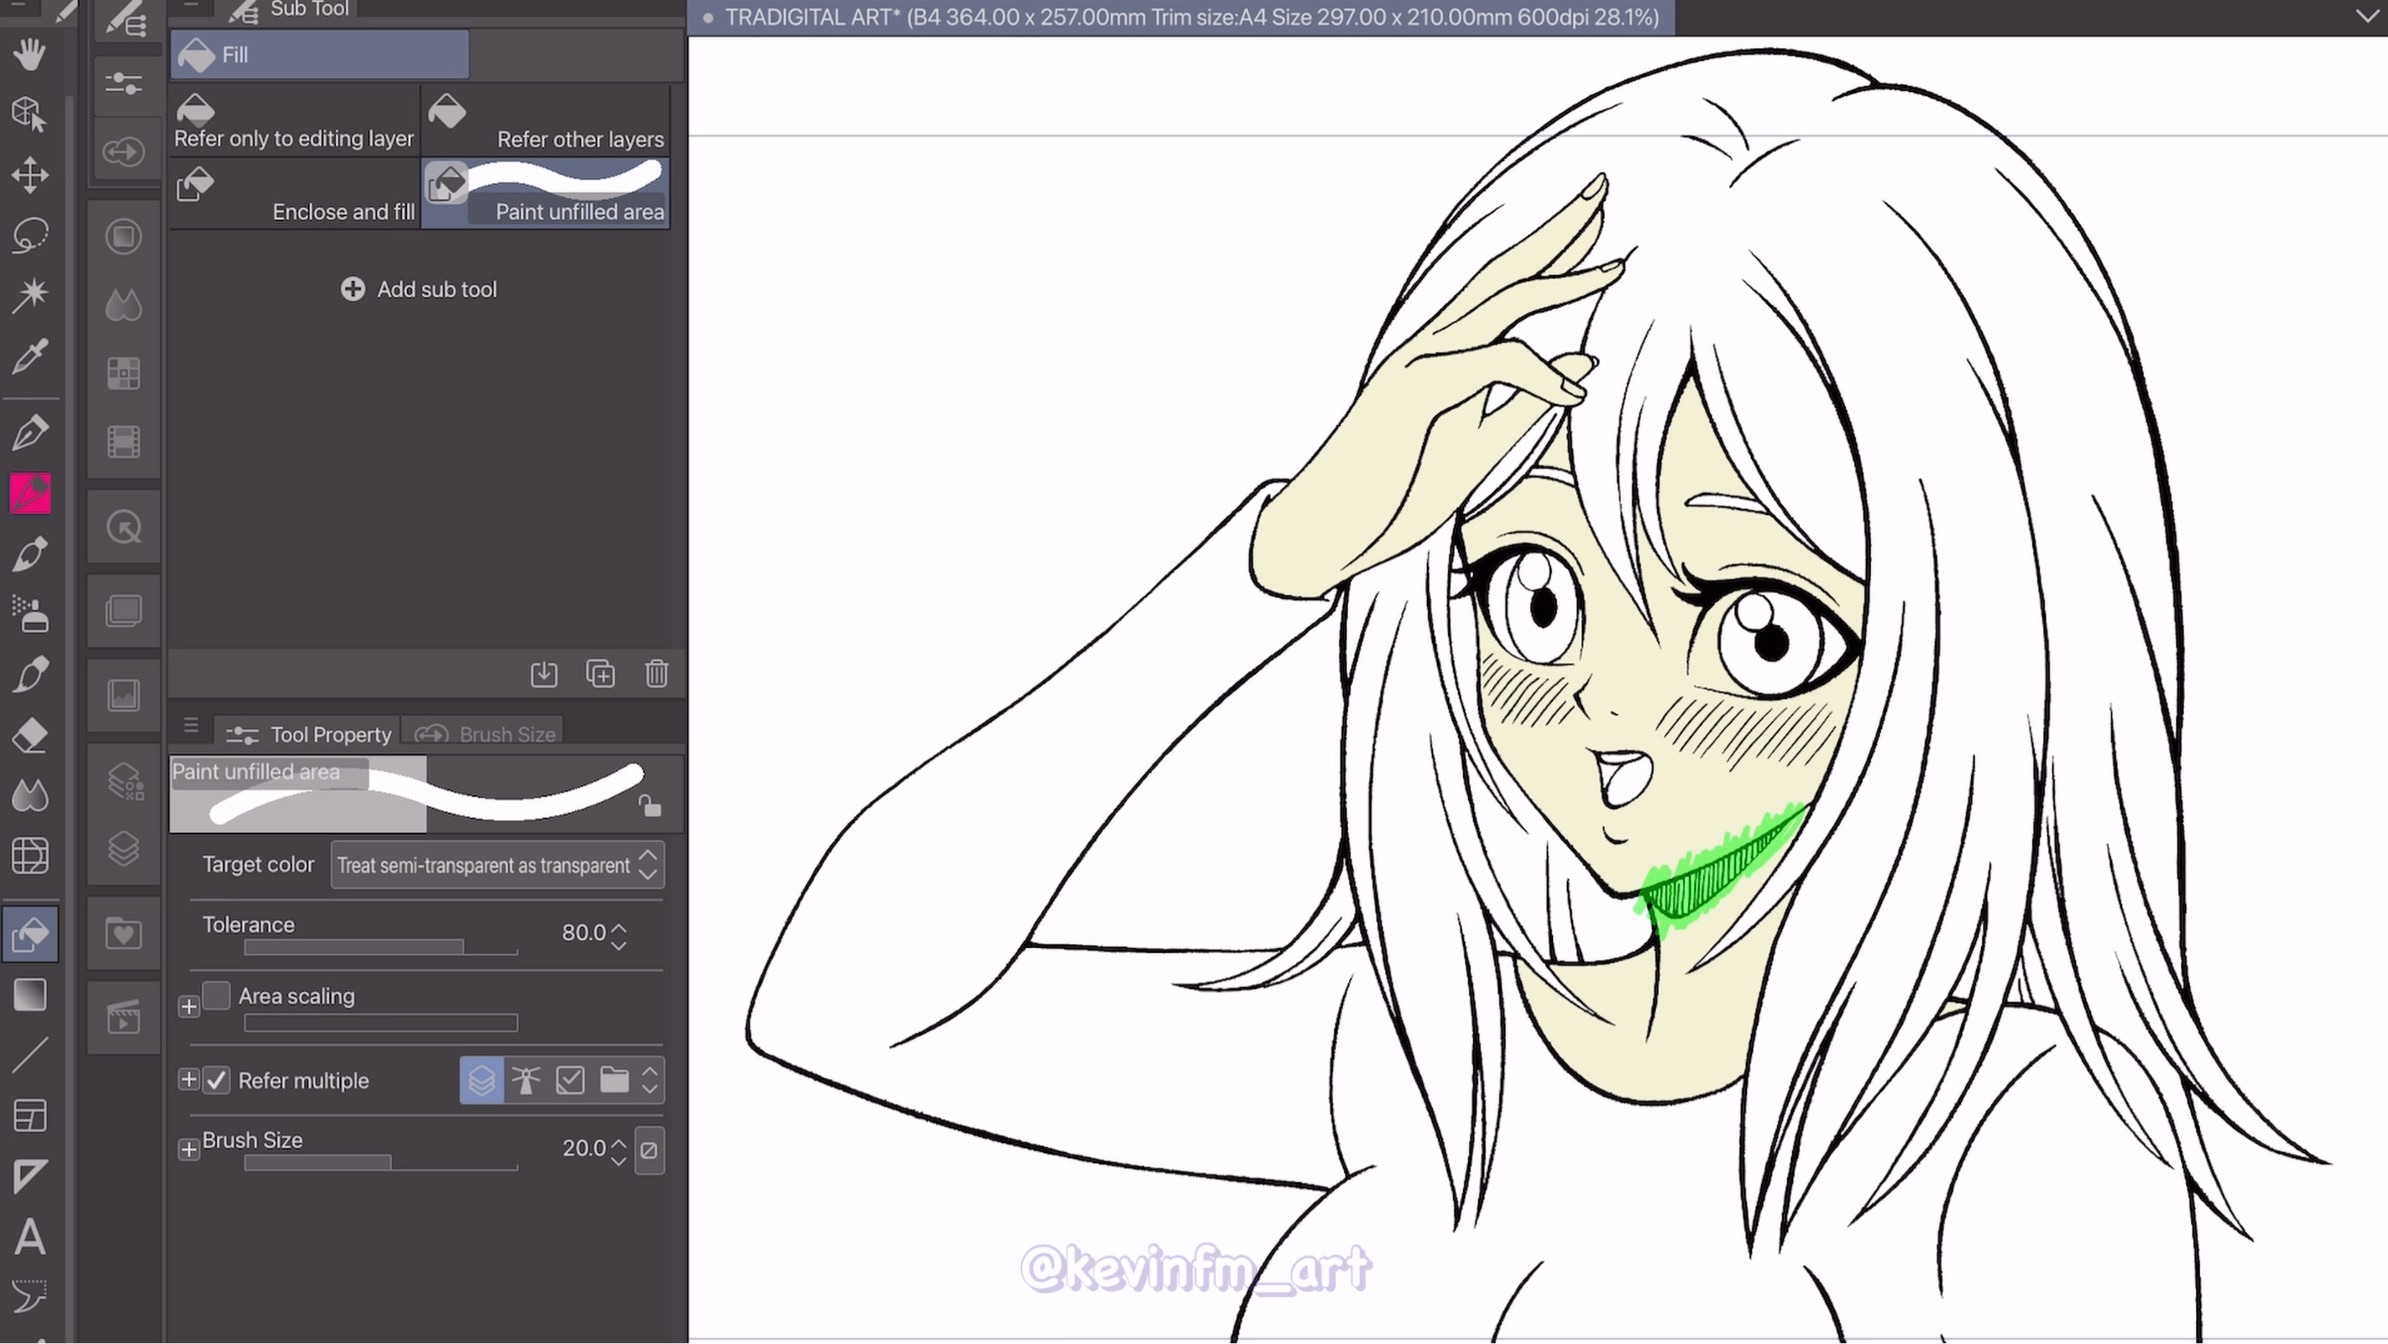Expand the Brush Size plus options
Image resolution: width=2388 pixels, height=1344 pixels.
click(188, 1149)
